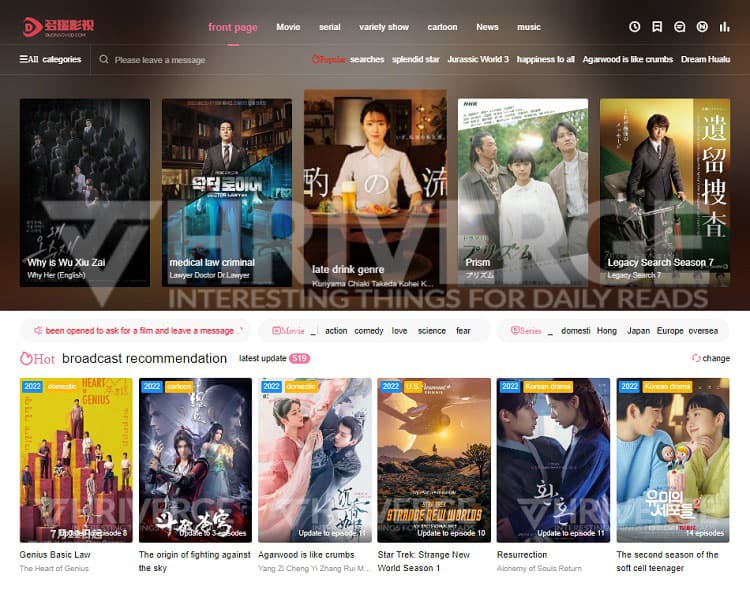
Task: Open Legacy Search Season 7 banner poster
Action: click(x=664, y=192)
